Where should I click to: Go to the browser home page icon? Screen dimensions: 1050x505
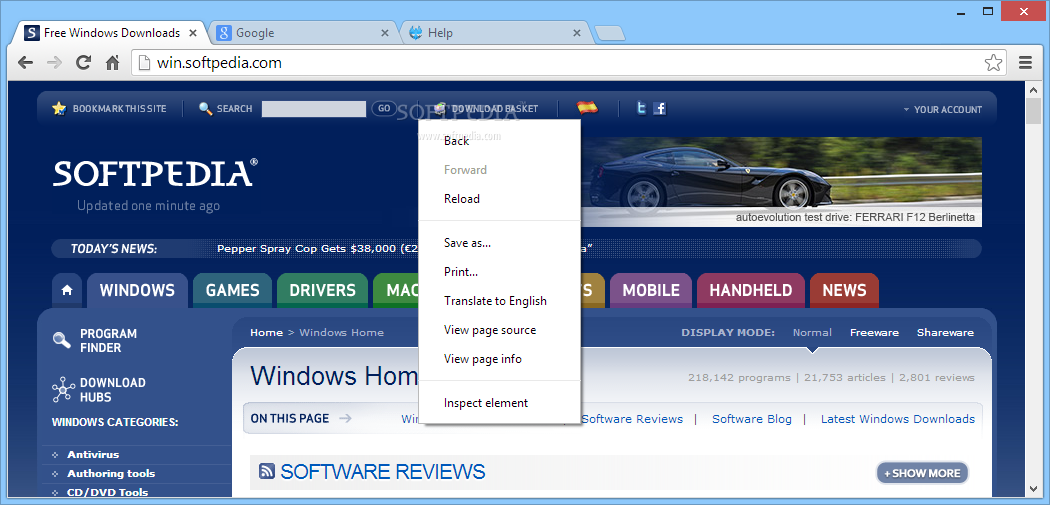click(112, 63)
